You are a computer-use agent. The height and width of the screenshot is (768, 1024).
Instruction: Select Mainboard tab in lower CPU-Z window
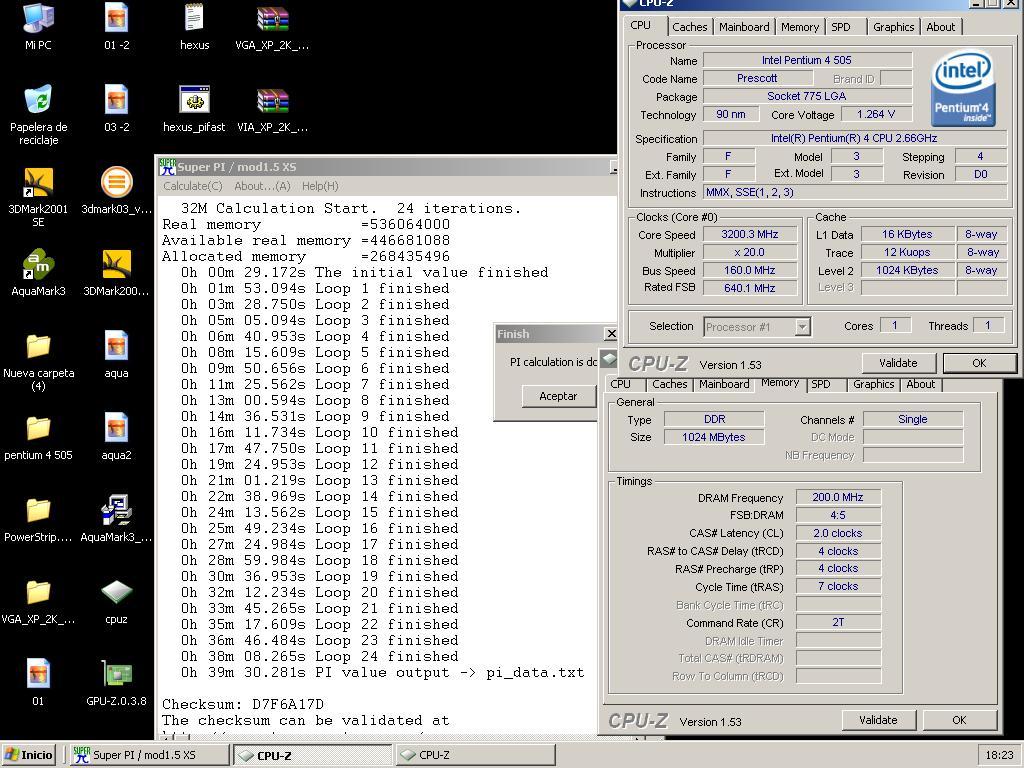724,384
